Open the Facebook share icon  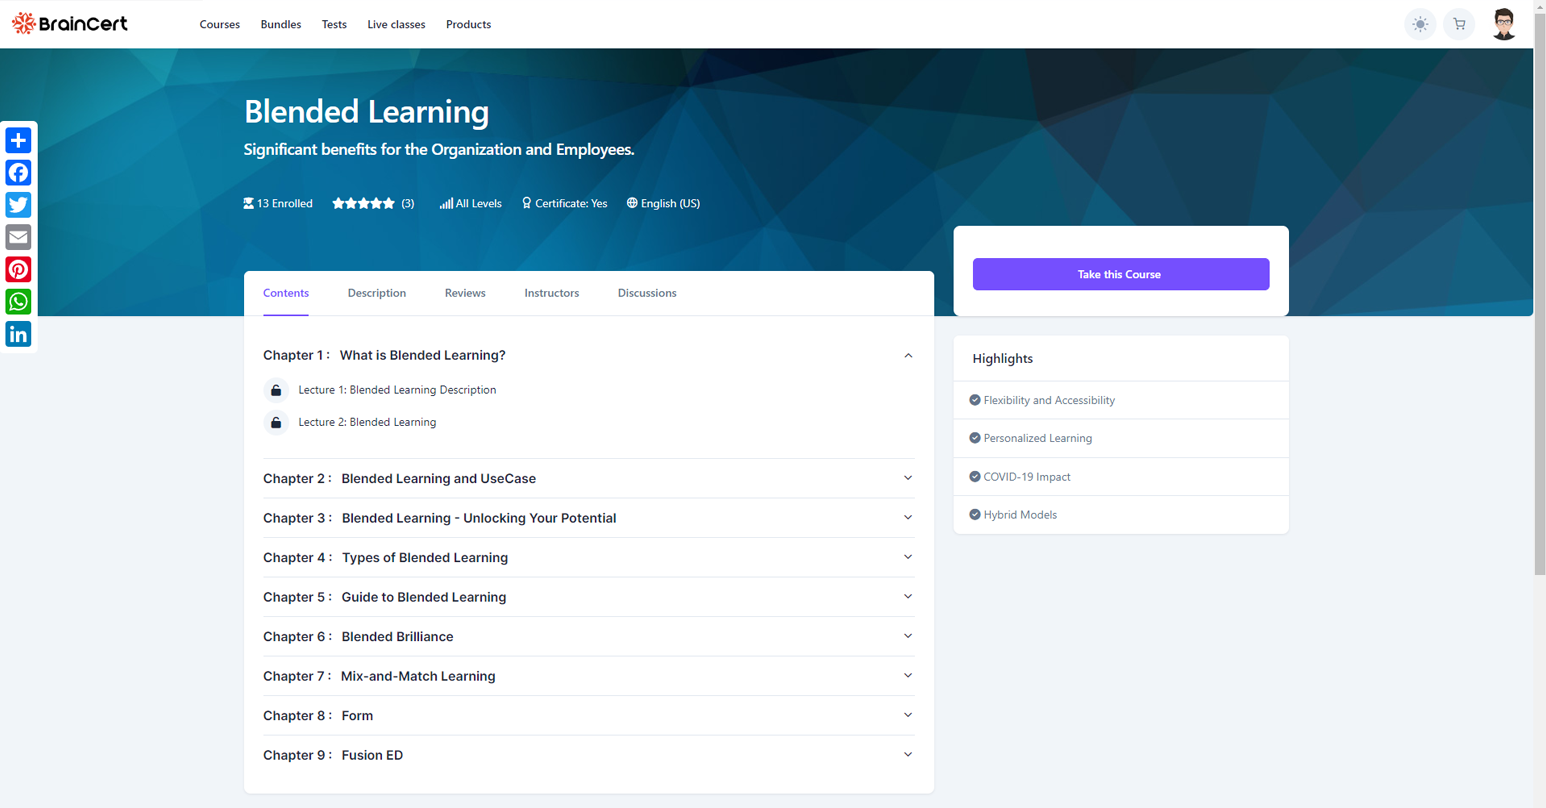coord(18,172)
